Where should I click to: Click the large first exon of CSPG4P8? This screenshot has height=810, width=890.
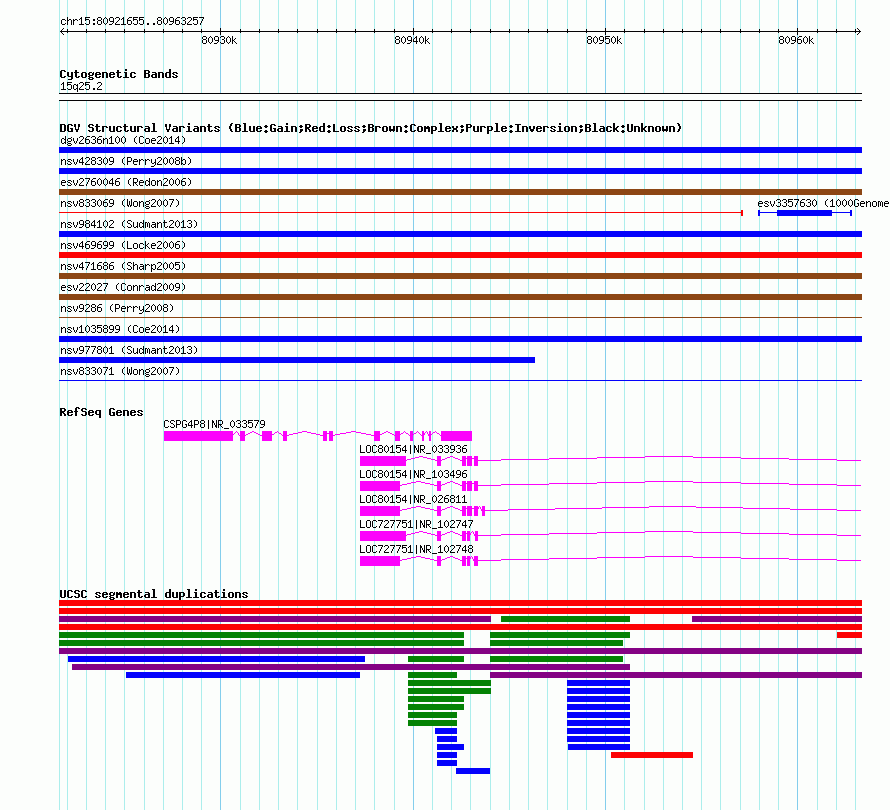[198, 436]
